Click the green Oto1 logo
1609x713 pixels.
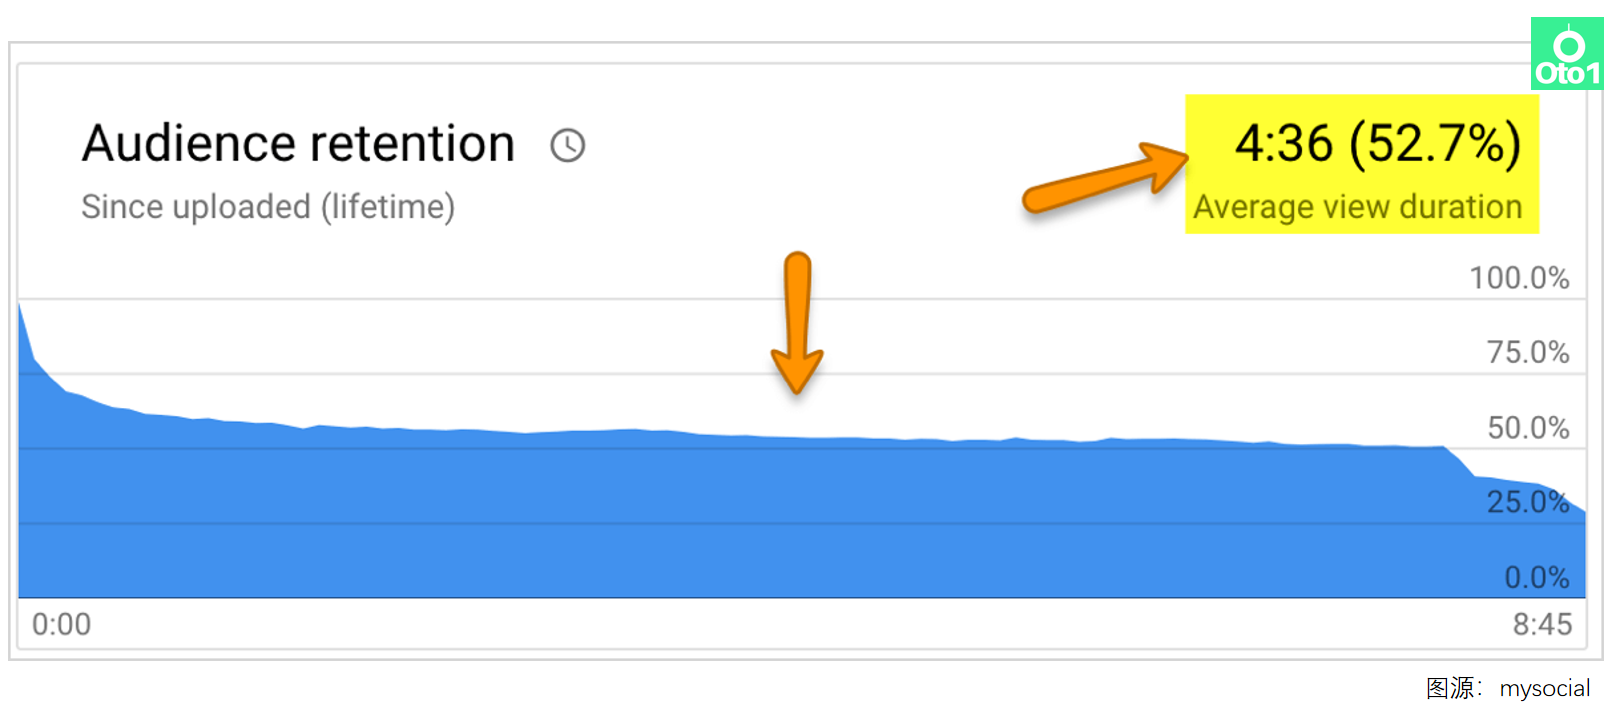coord(1566,55)
